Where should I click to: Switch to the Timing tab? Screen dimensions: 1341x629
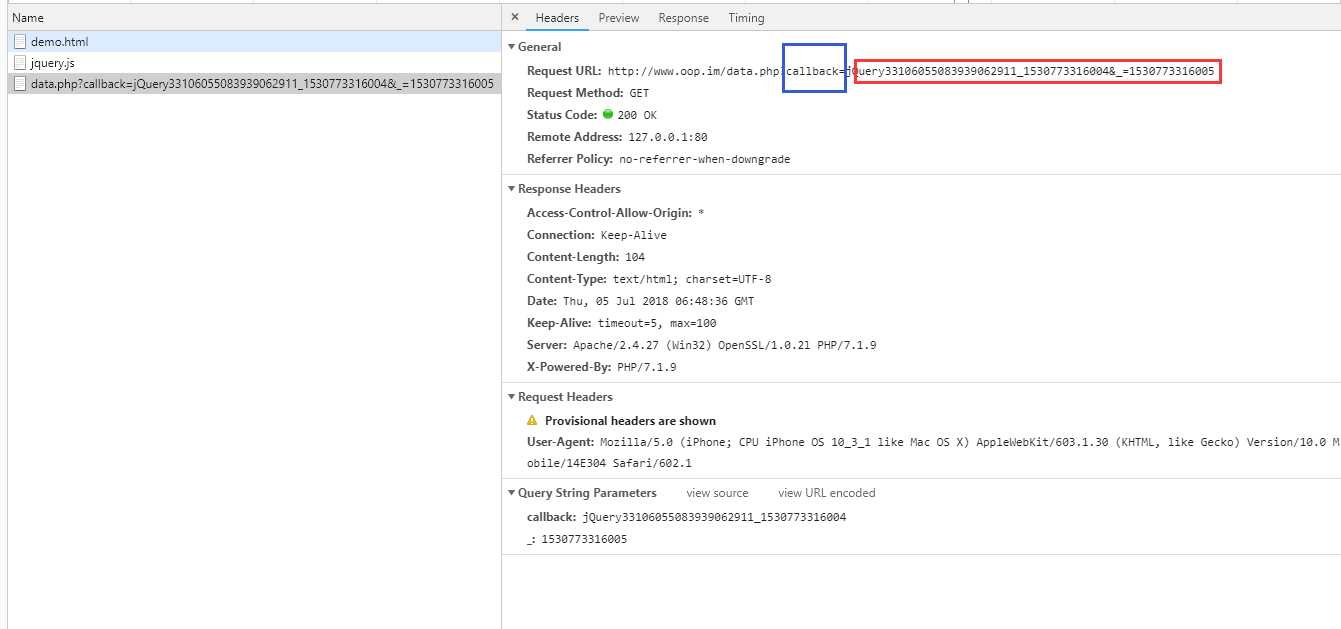(x=746, y=18)
